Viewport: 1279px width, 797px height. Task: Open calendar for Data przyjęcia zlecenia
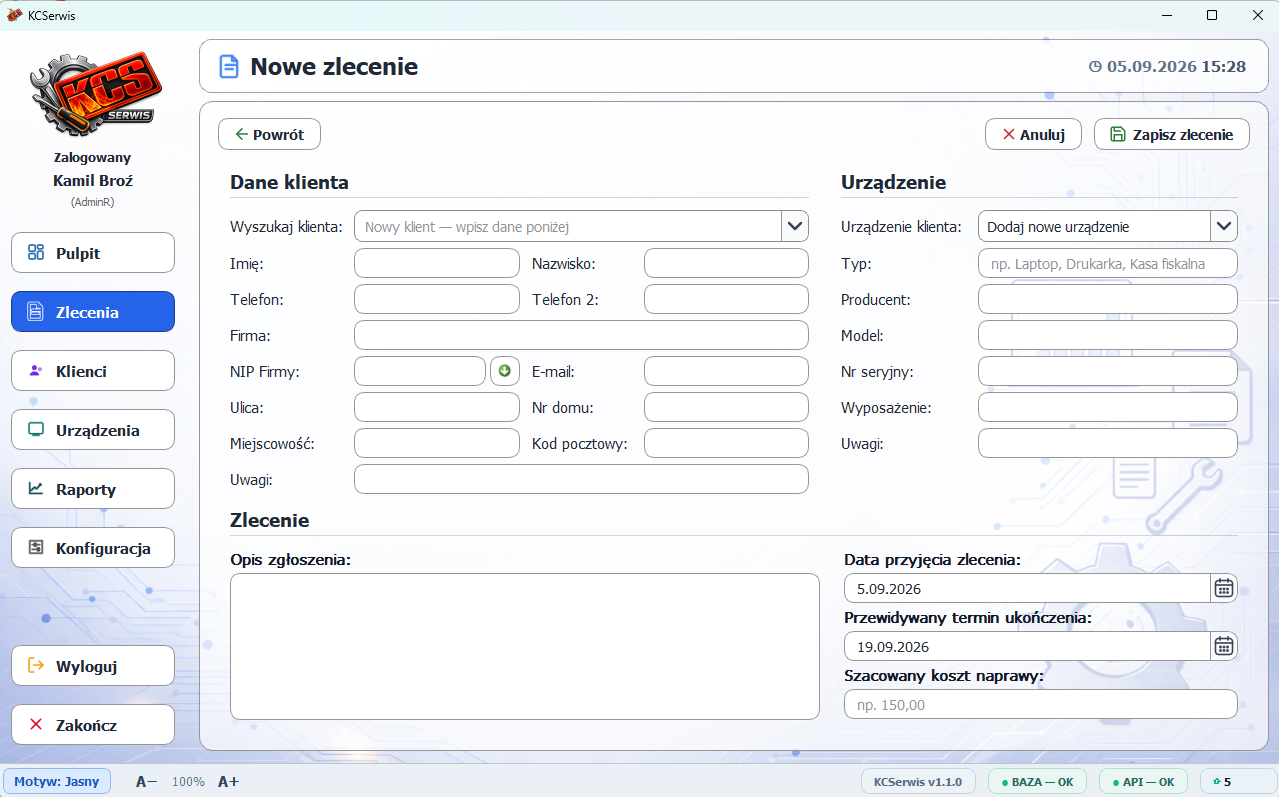(x=1223, y=588)
